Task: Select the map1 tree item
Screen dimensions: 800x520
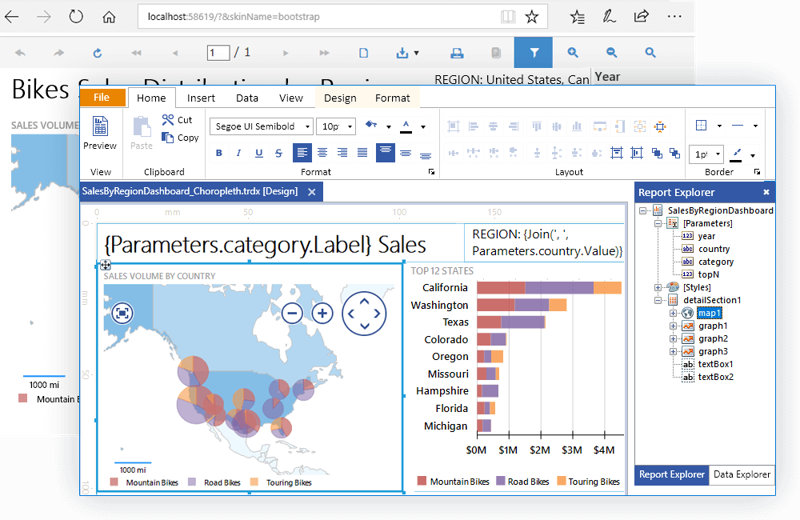Action: 709,313
